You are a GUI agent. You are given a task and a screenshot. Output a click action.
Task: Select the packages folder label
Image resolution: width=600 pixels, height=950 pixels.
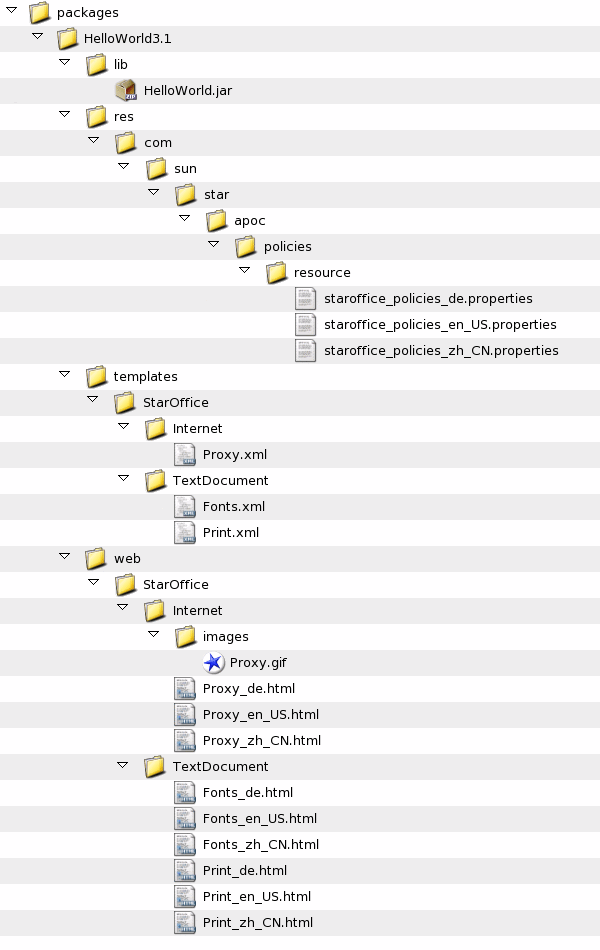click(87, 13)
